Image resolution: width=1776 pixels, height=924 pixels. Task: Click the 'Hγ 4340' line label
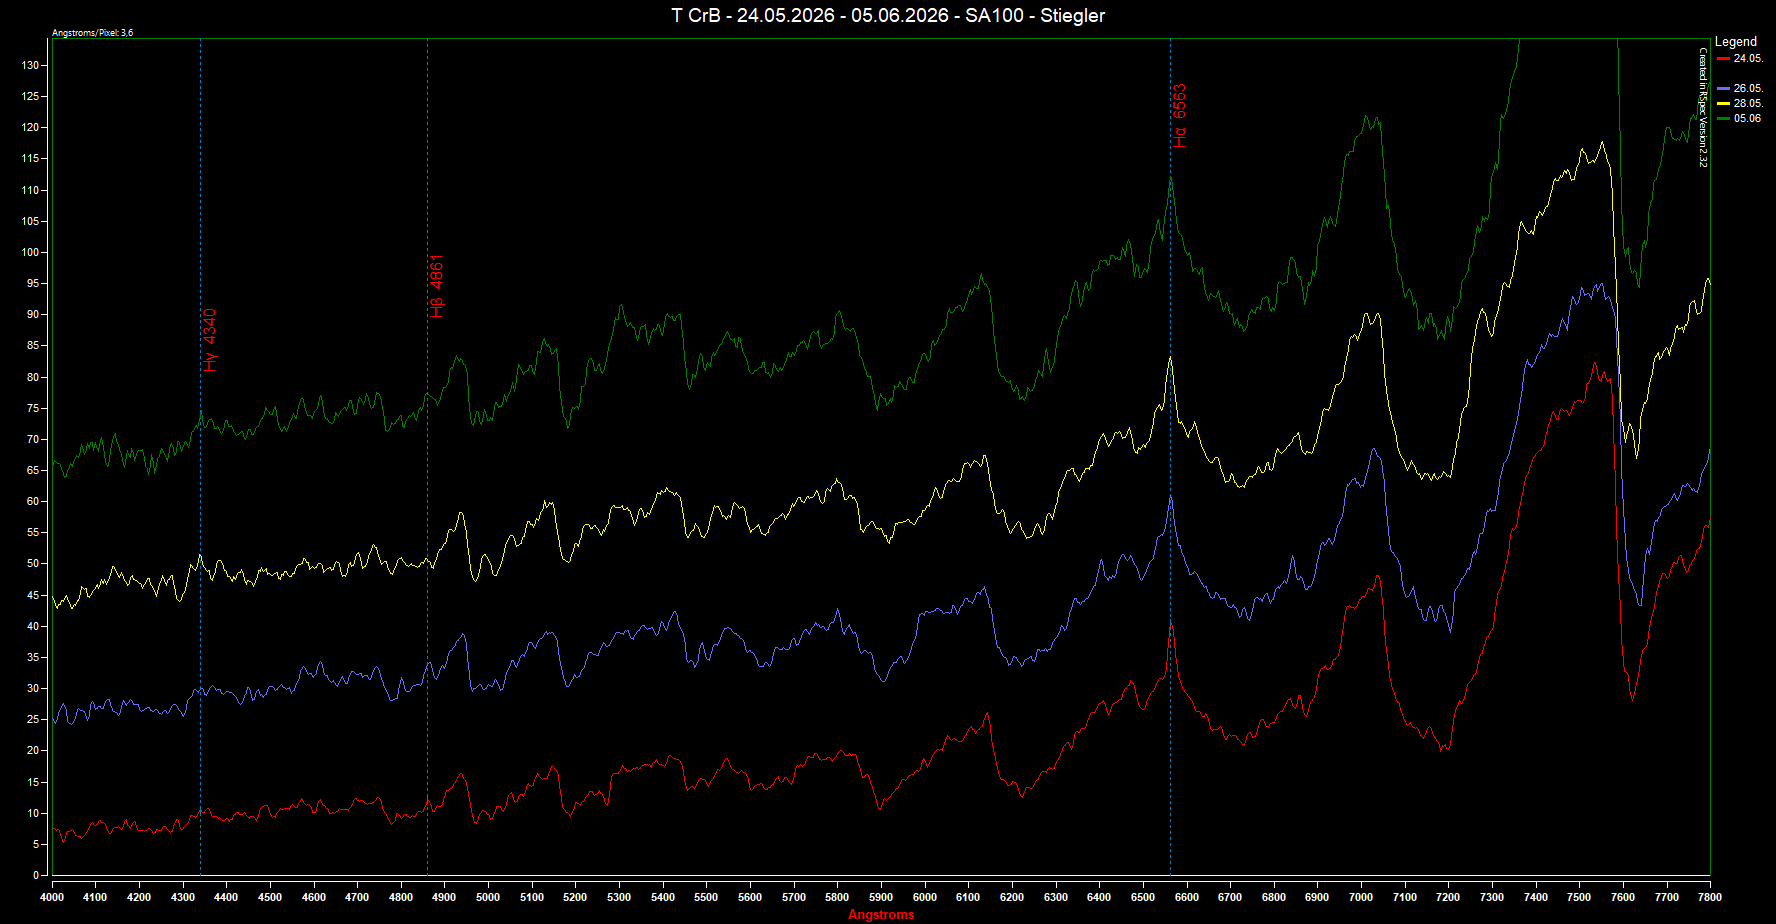point(210,340)
